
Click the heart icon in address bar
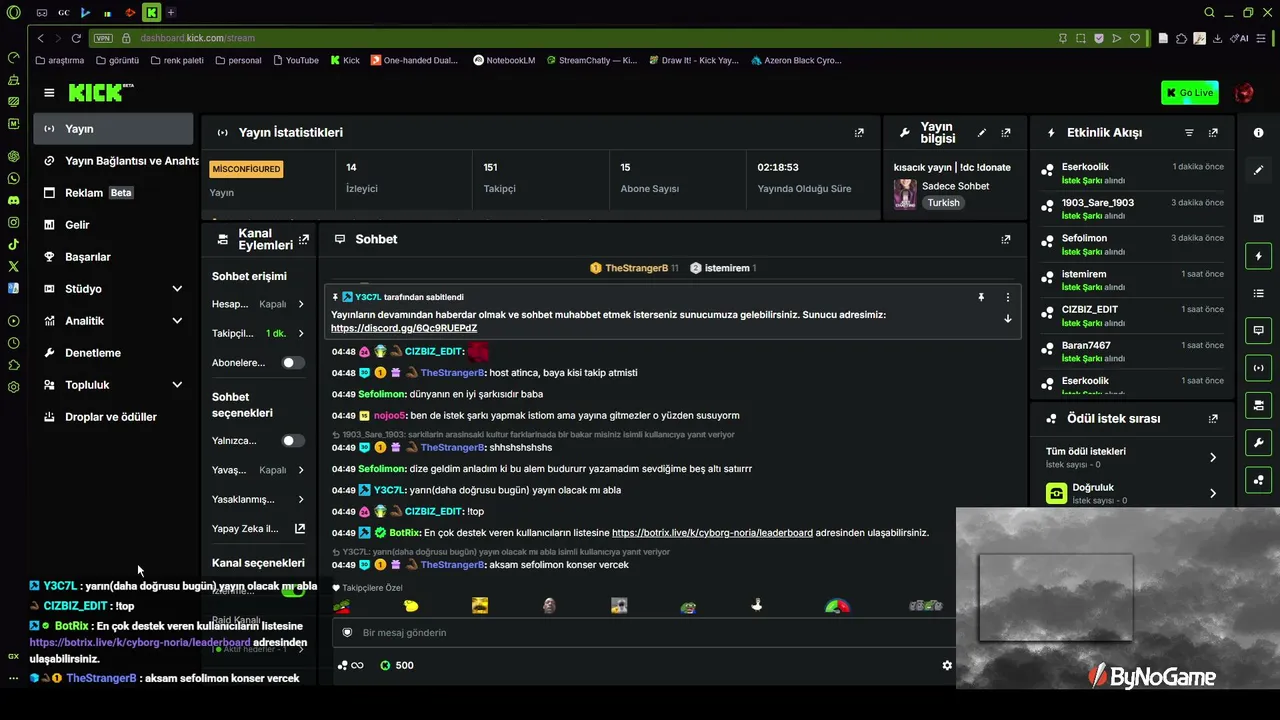(x=1135, y=38)
